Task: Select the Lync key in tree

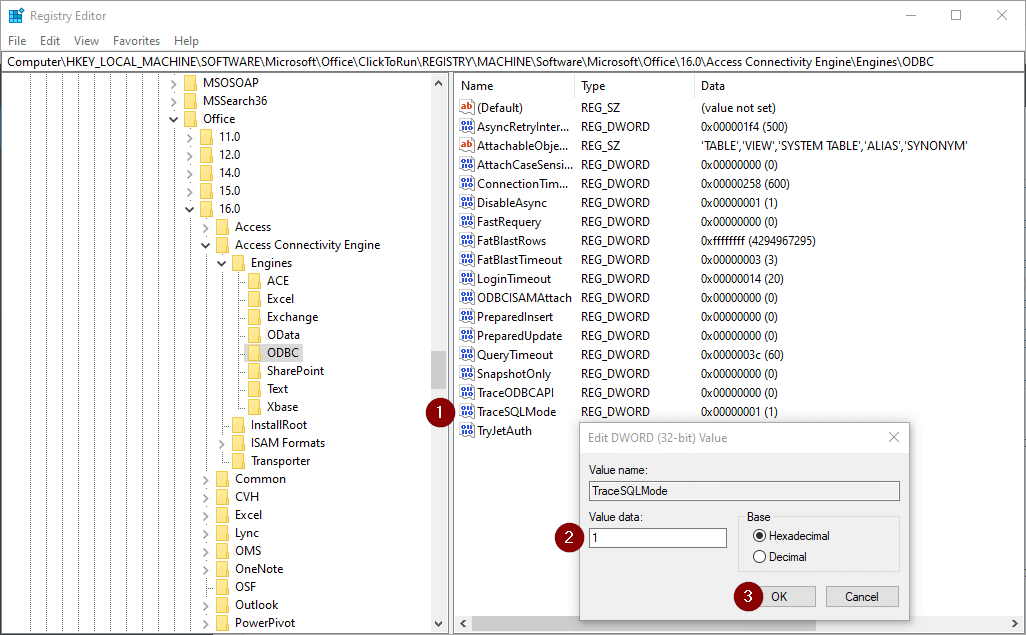Action: (x=247, y=533)
